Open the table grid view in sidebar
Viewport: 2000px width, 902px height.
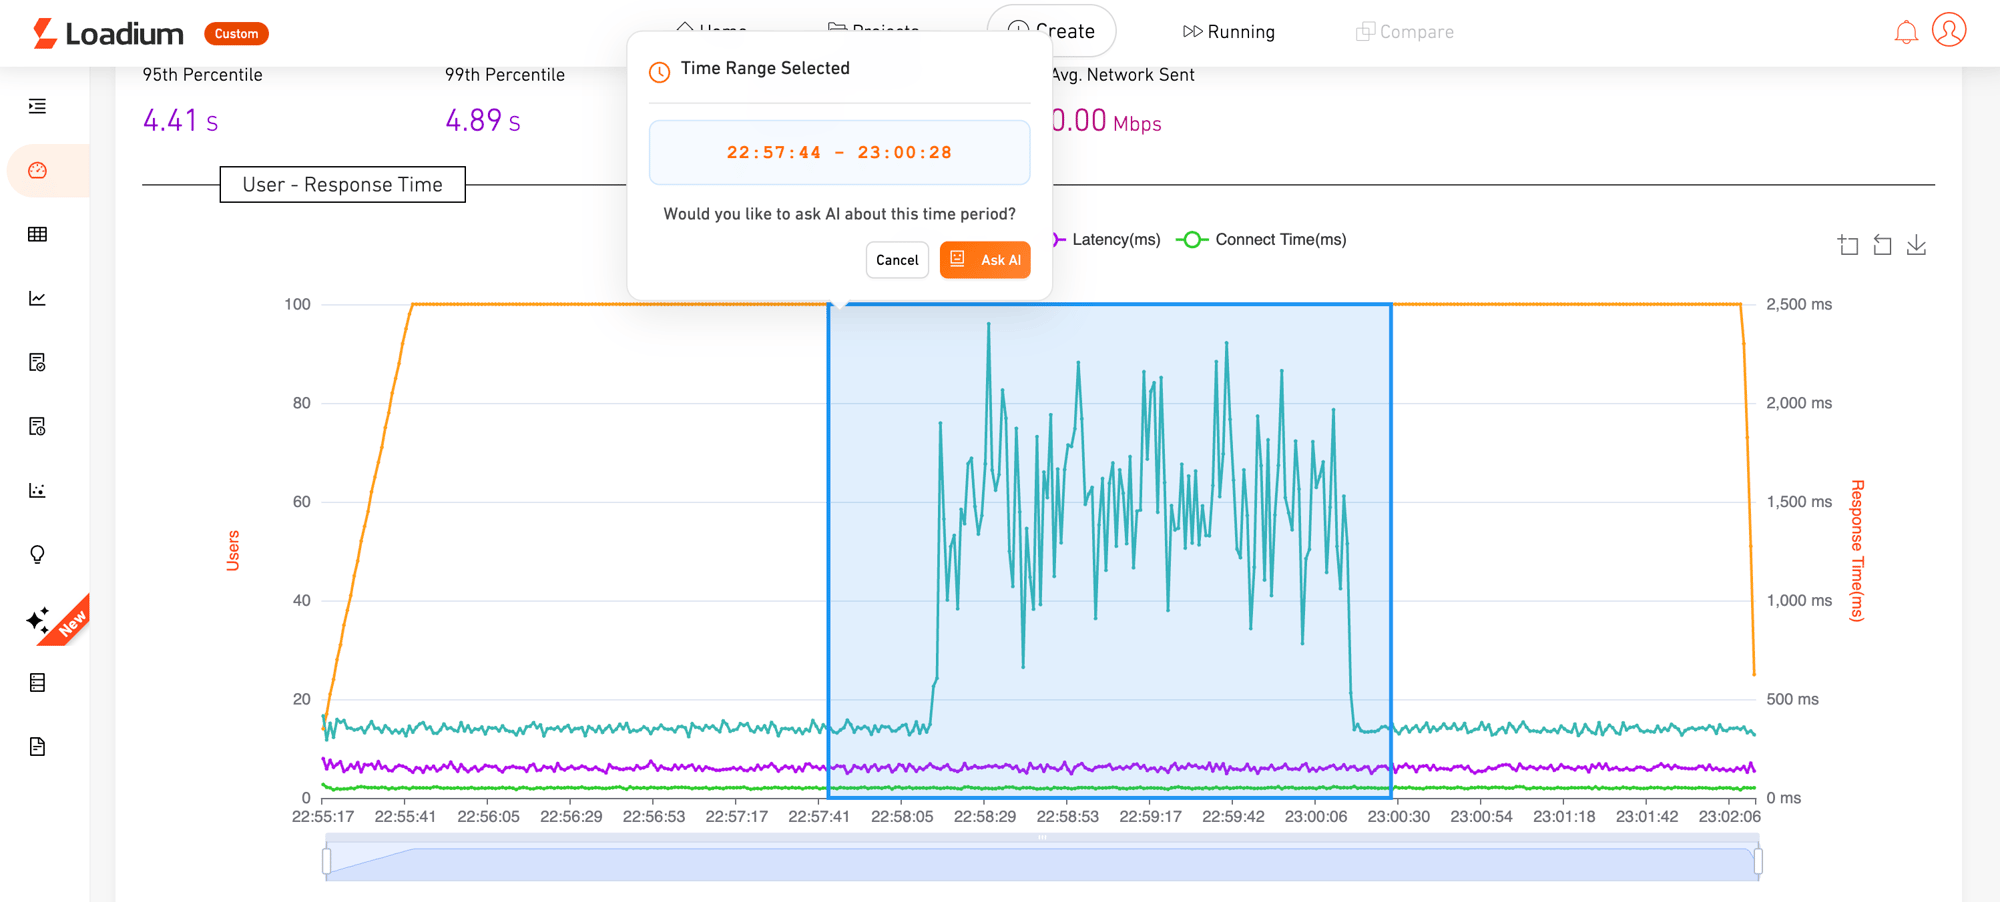click(38, 235)
